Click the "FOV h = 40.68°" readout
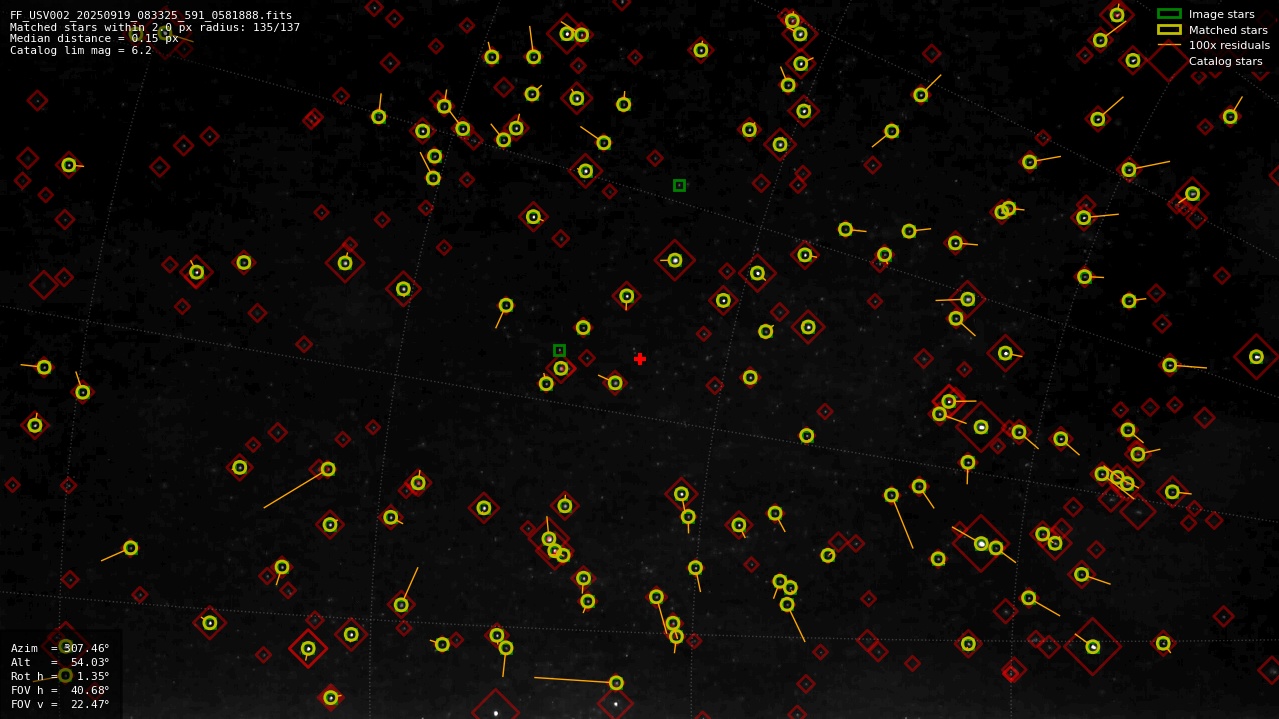Viewport: 1279px width, 719px height. [60, 690]
